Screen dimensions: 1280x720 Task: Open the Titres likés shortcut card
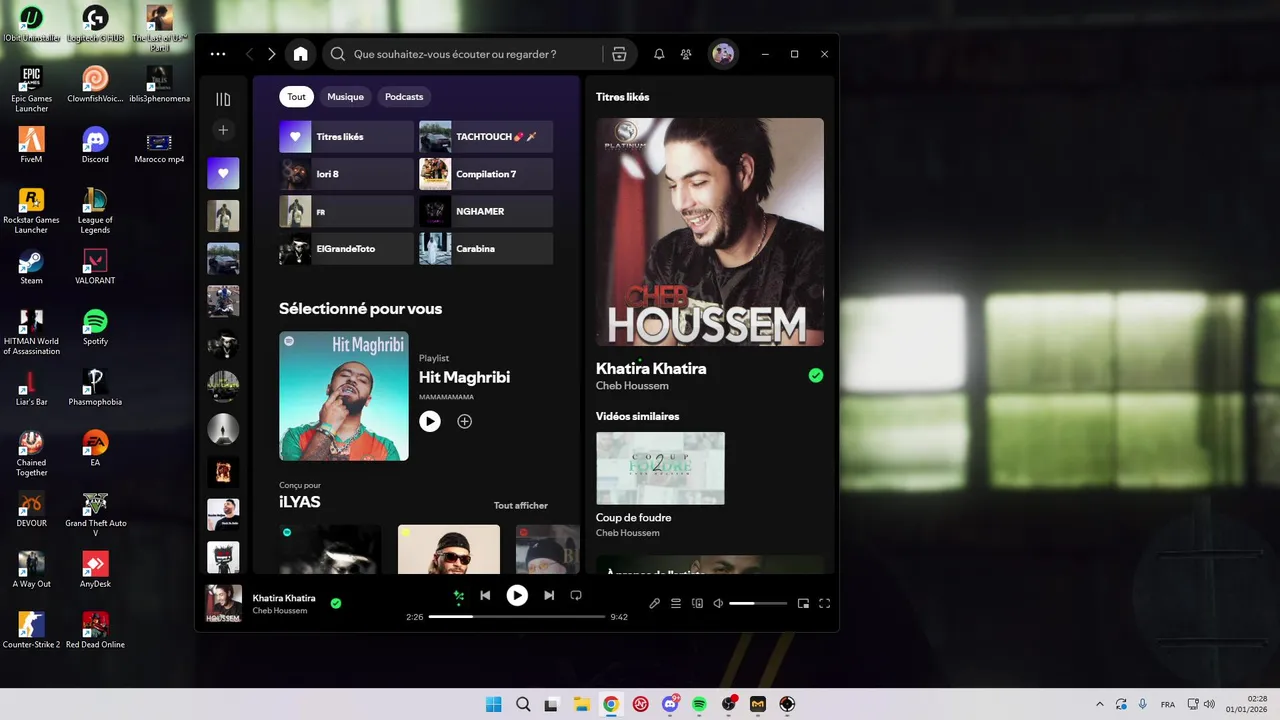(346, 136)
